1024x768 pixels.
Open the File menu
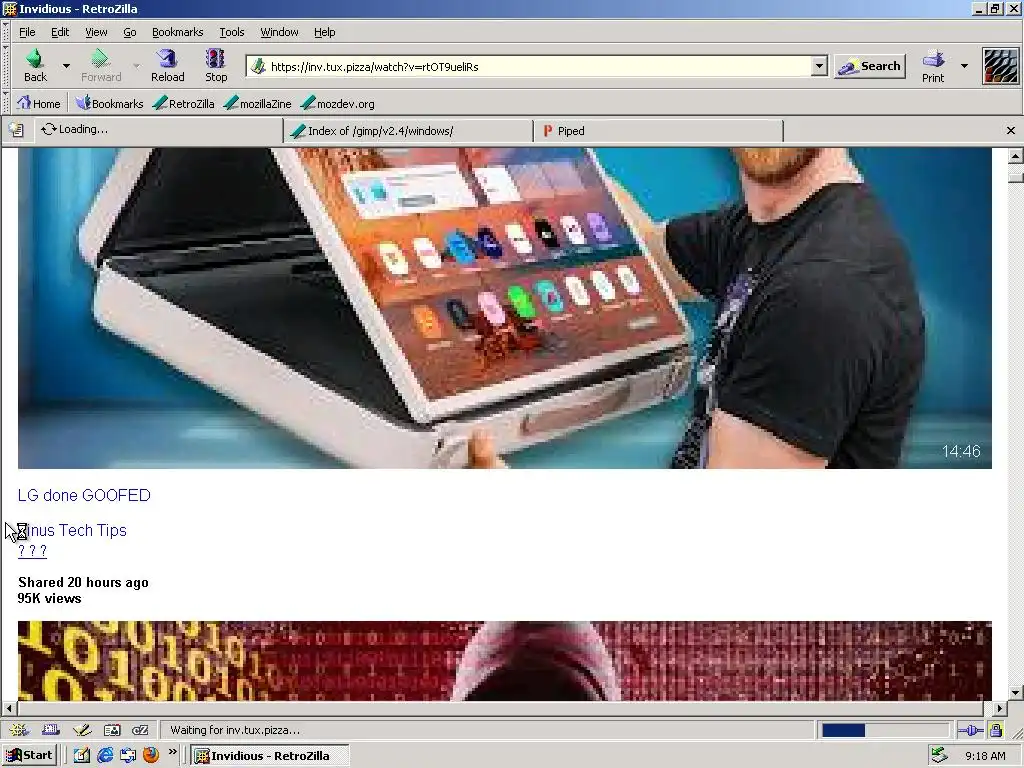pos(27,32)
